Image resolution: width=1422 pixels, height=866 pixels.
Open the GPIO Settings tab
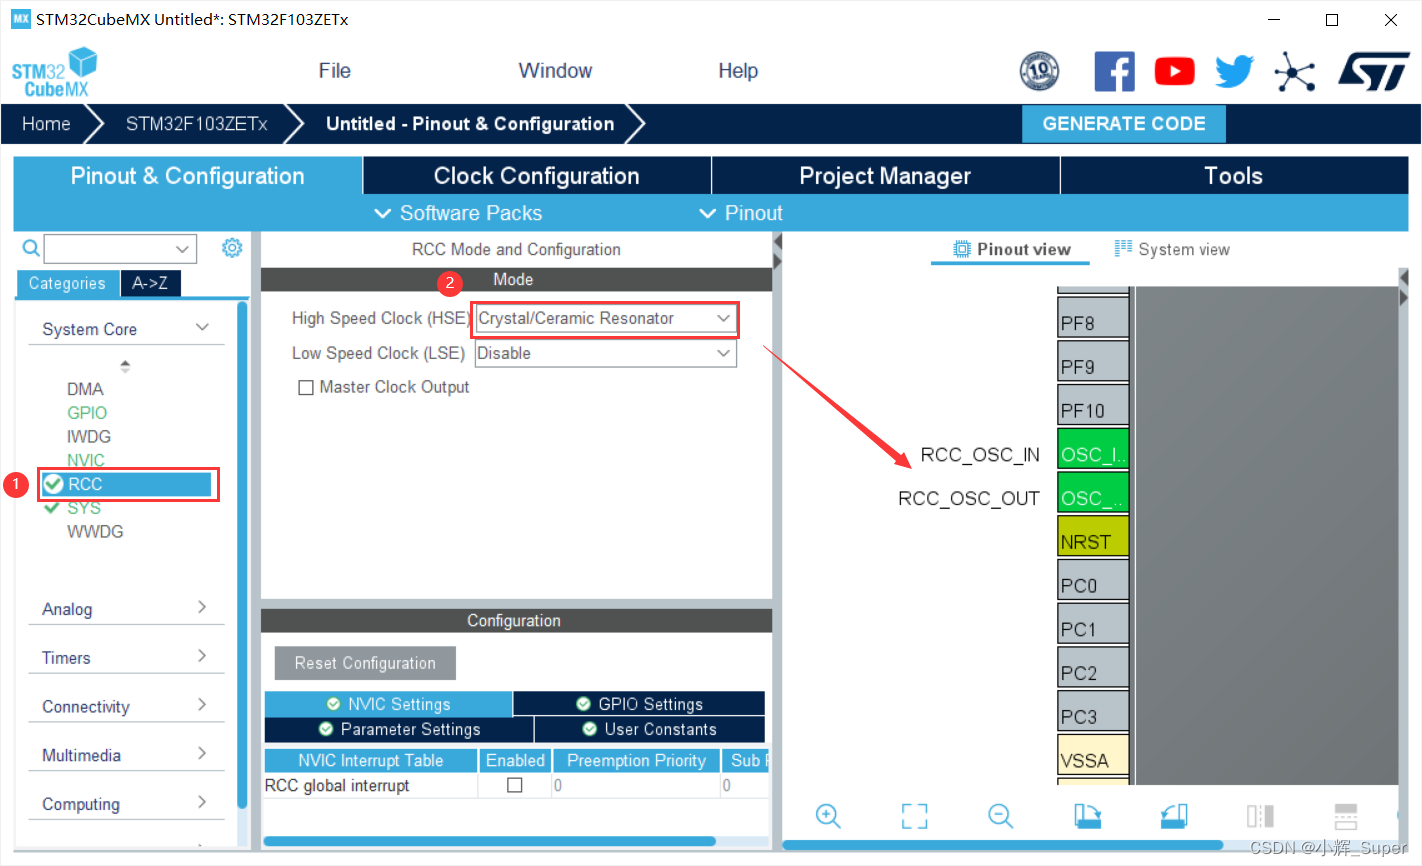[x=639, y=704]
